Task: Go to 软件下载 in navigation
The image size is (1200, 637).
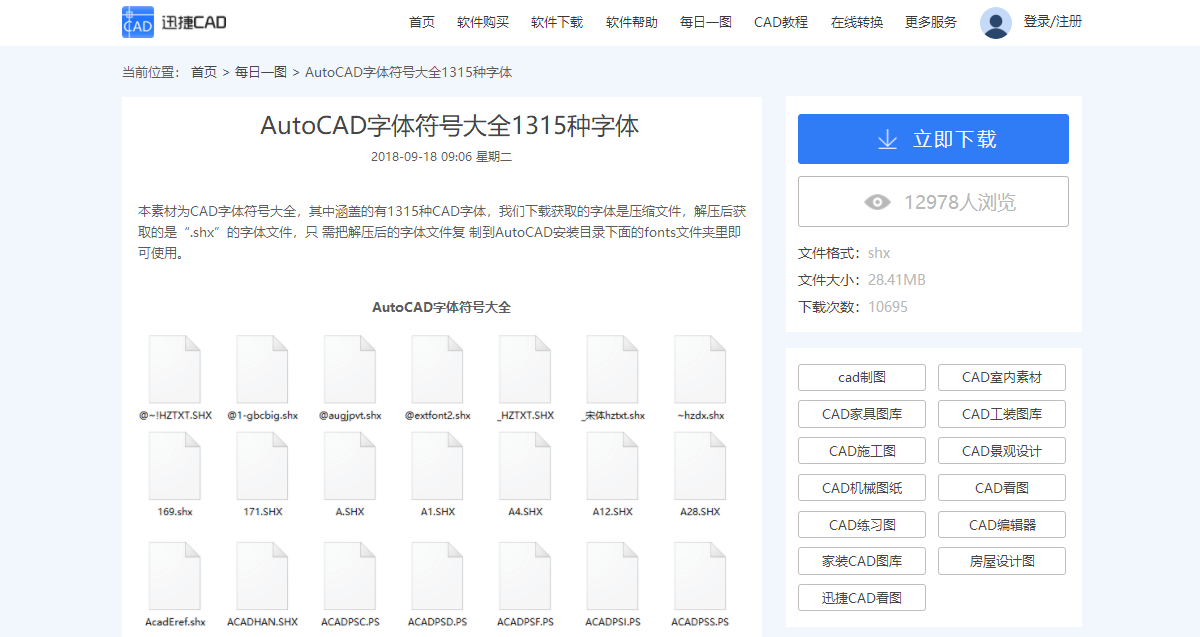Action: pyautogui.click(x=557, y=22)
